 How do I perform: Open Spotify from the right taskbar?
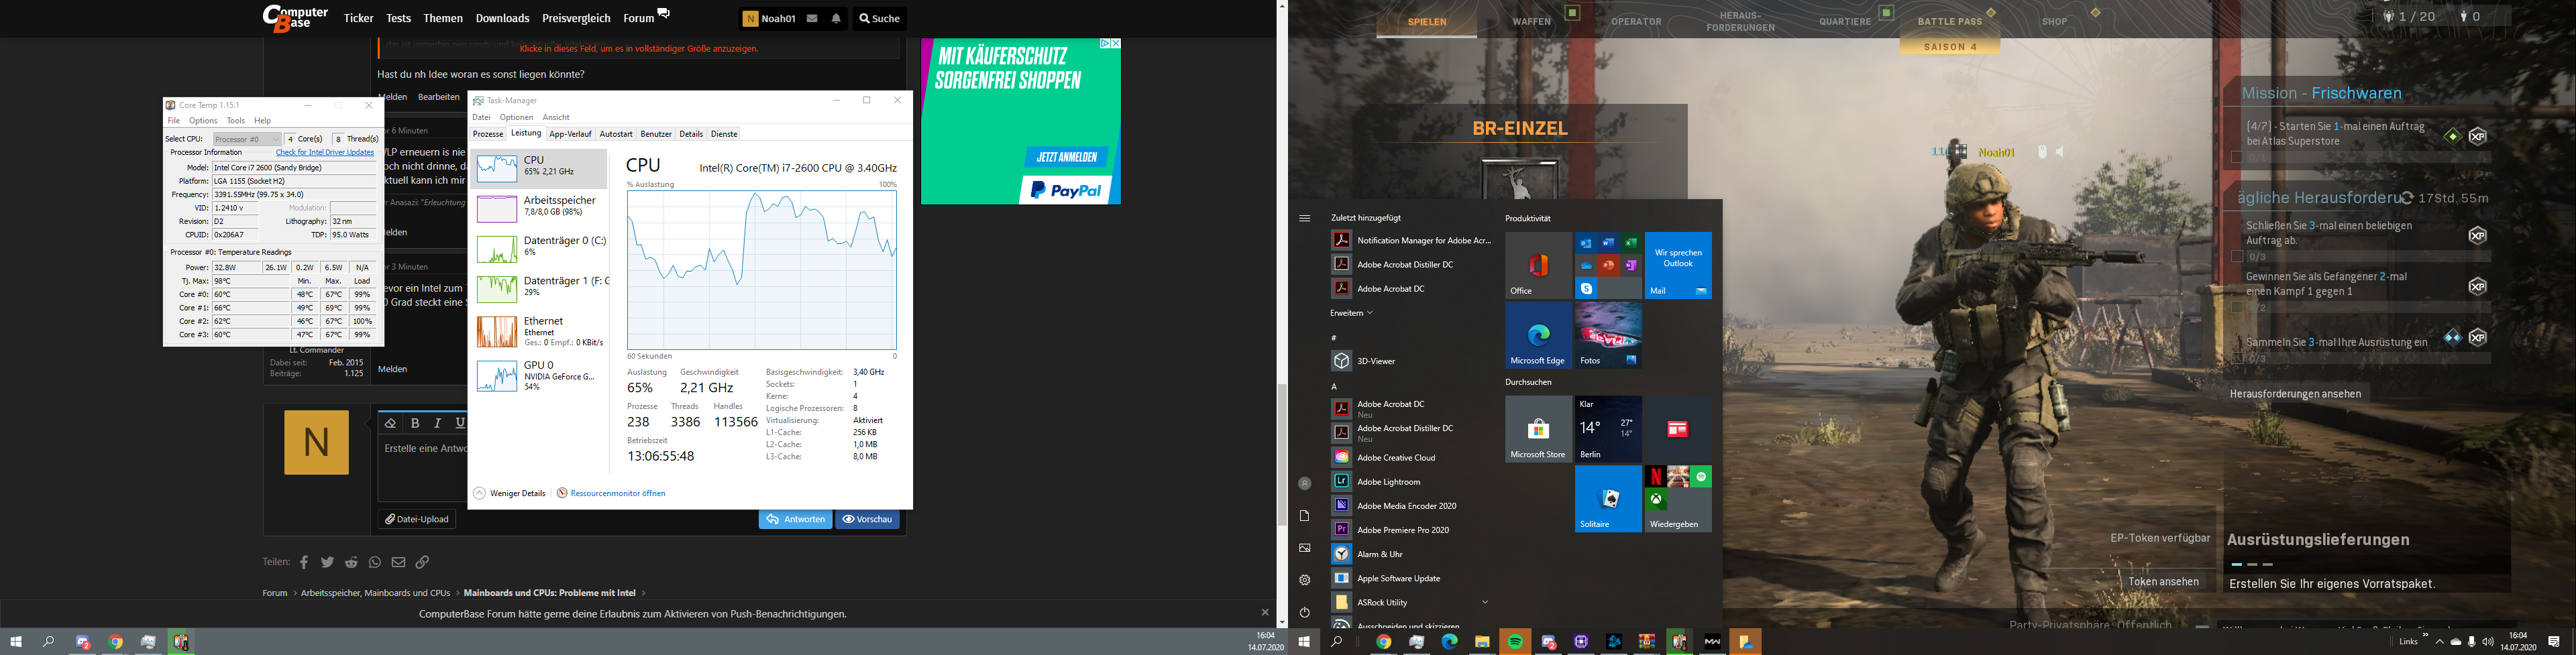(1515, 642)
